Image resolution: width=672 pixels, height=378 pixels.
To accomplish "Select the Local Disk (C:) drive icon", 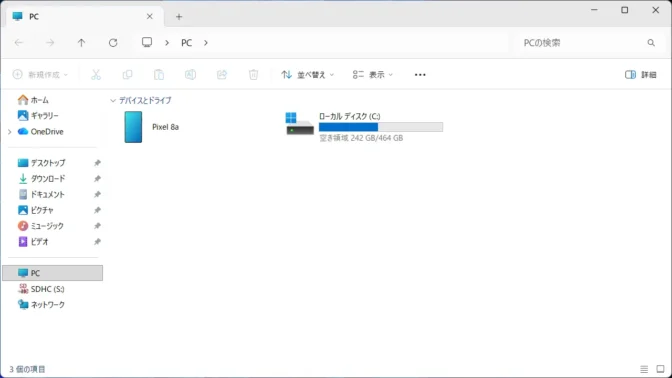I will point(300,124).
